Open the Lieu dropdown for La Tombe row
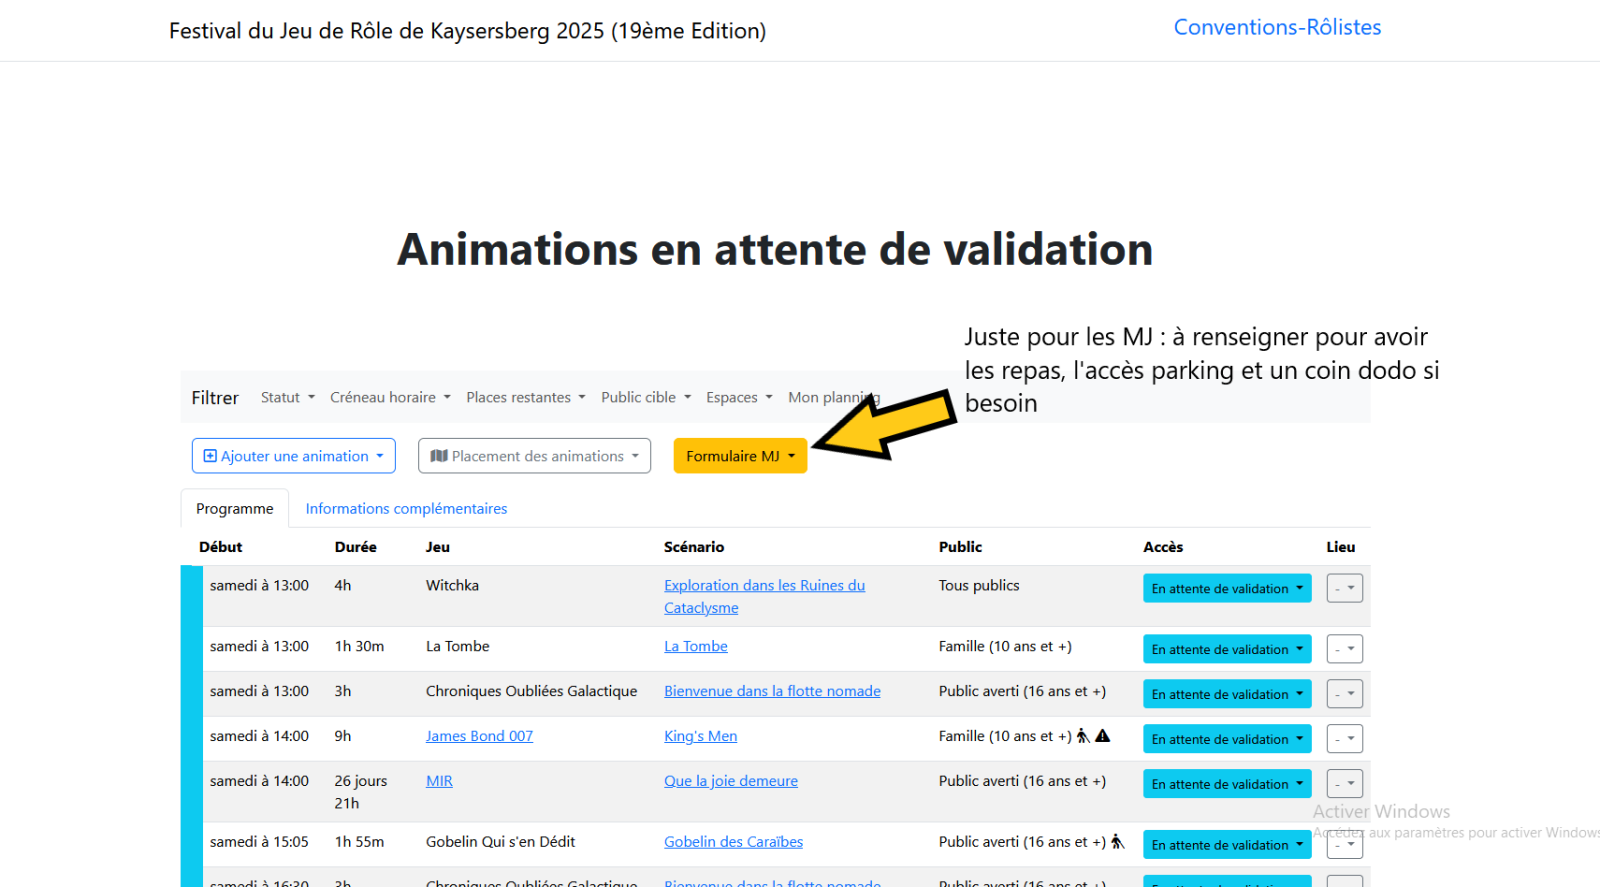The width and height of the screenshot is (1600, 887). 1344,649
